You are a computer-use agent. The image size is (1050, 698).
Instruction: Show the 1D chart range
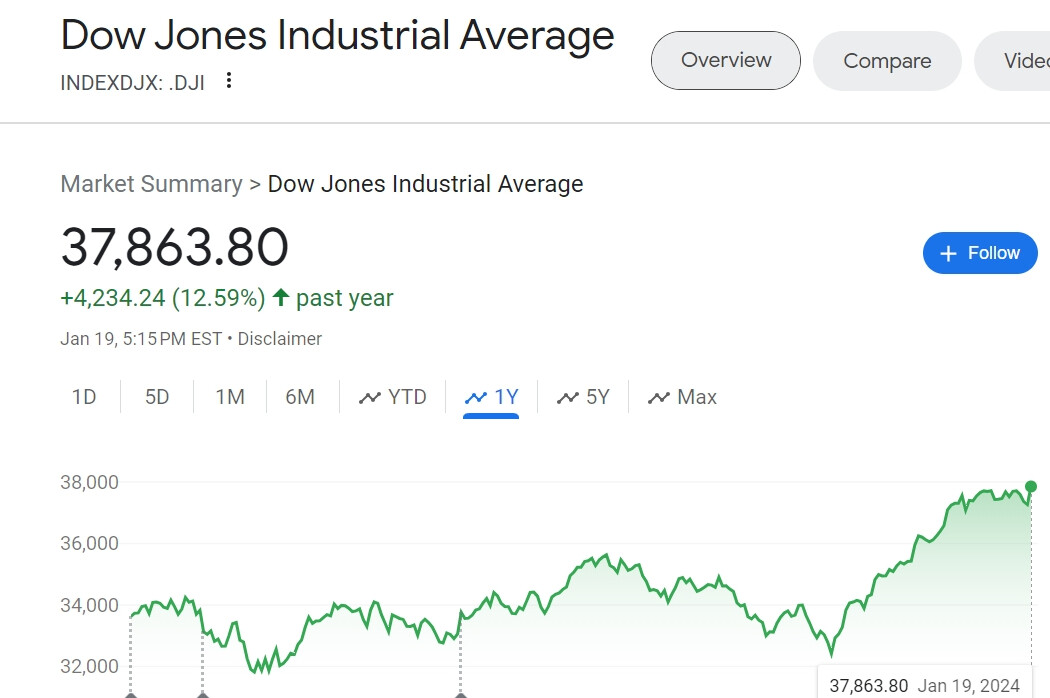[x=84, y=397]
